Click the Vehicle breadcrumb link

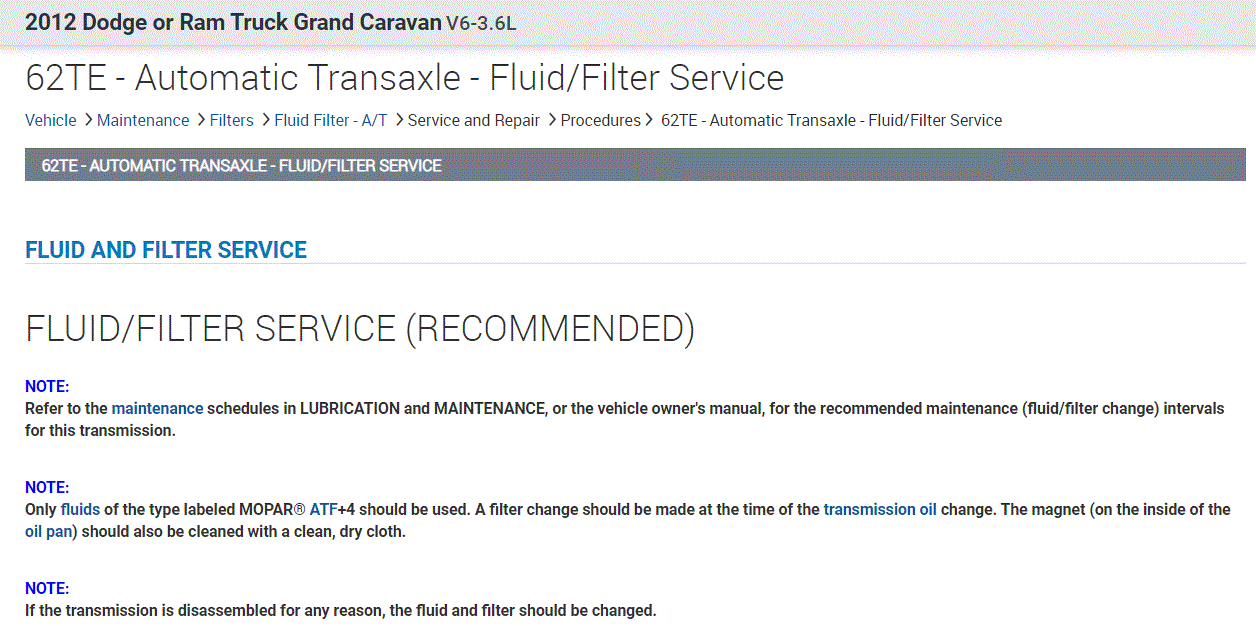[50, 120]
